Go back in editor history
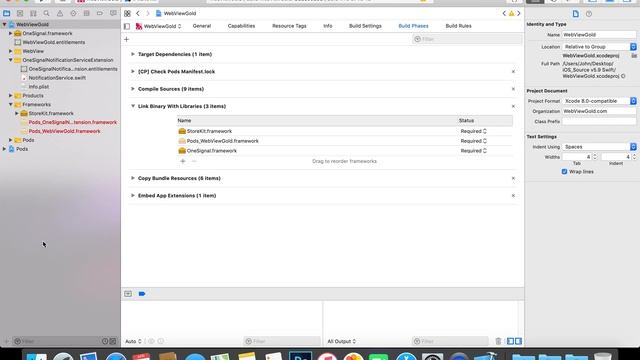This screenshot has width=640, height=360. (138, 13)
